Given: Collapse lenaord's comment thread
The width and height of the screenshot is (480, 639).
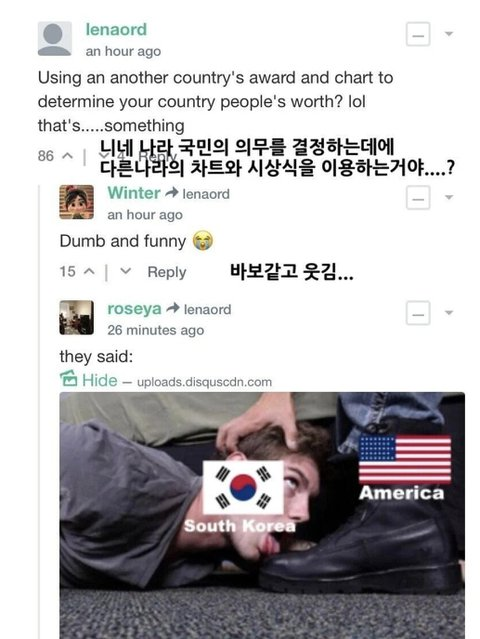Looking at the screenshot, I should 418,34.
